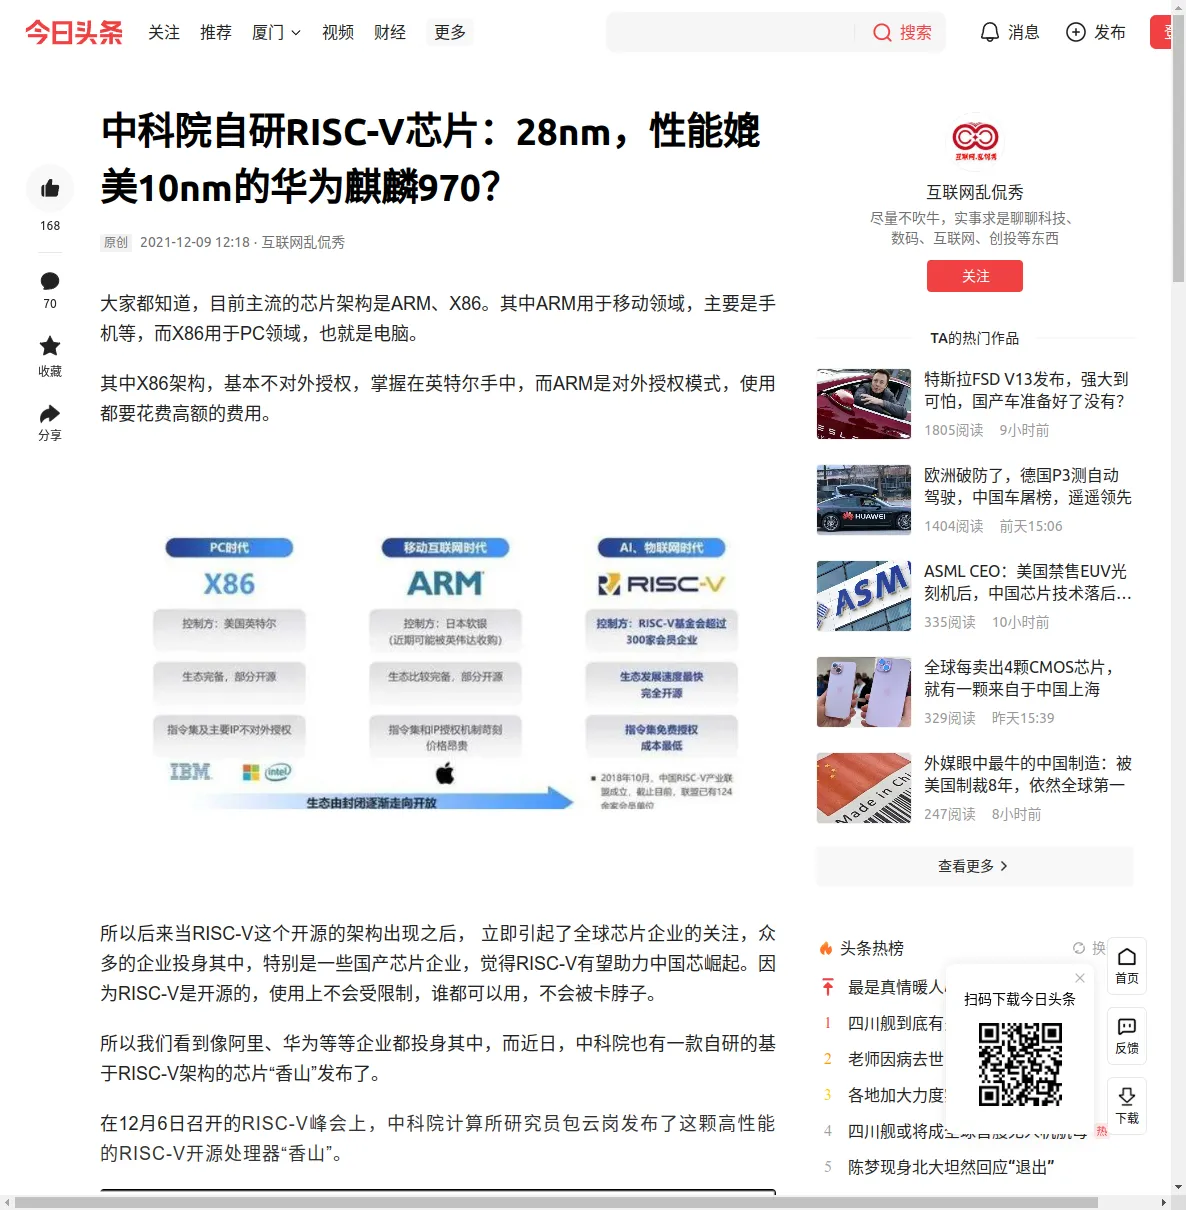Screen dimensions: 1186x1210
Task: Open article 外媒眼中最牛的中国制造
Action: 1028,774
